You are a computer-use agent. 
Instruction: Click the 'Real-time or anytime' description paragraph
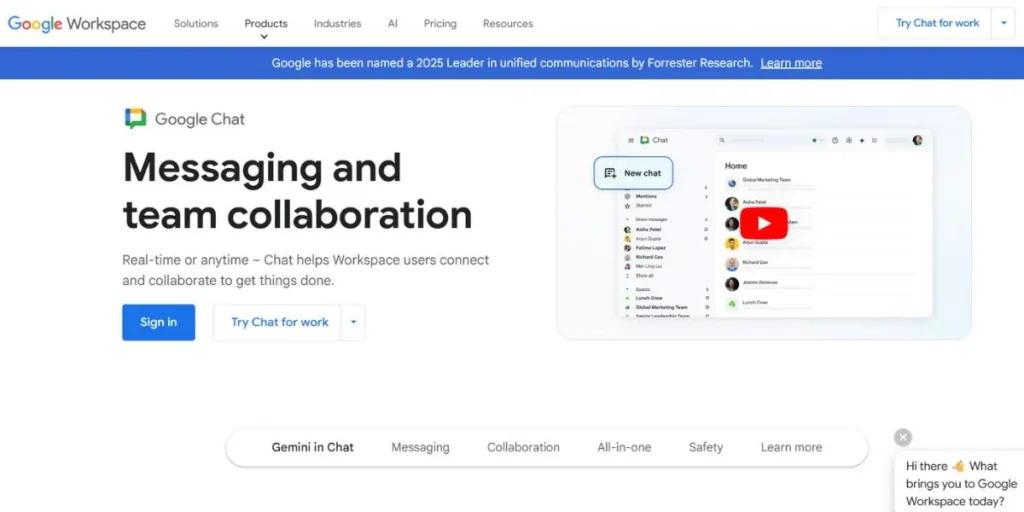pyautogui.click(x=306, y=270)
